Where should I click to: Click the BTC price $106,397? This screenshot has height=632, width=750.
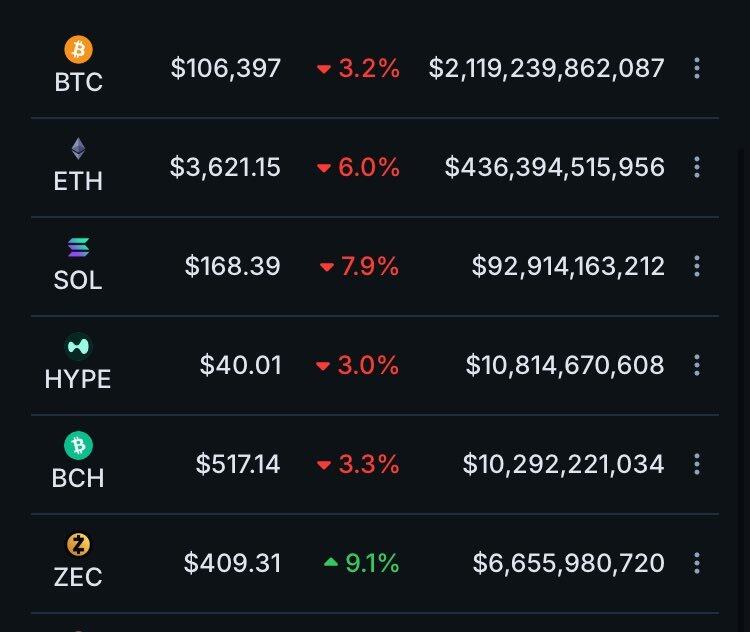(x=226, y=68)
